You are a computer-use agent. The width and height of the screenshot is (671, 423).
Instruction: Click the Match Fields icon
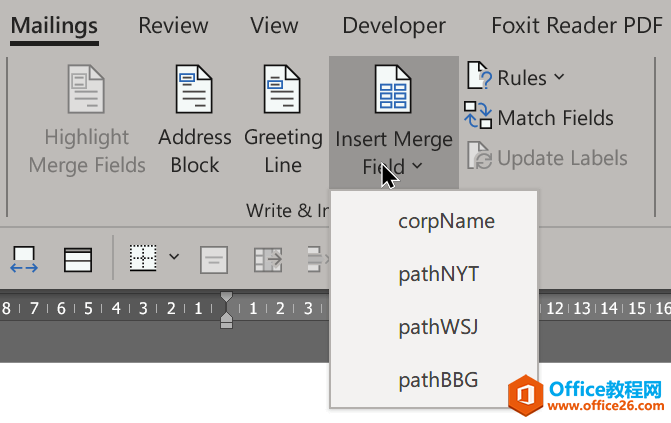(x=478, y=118)
